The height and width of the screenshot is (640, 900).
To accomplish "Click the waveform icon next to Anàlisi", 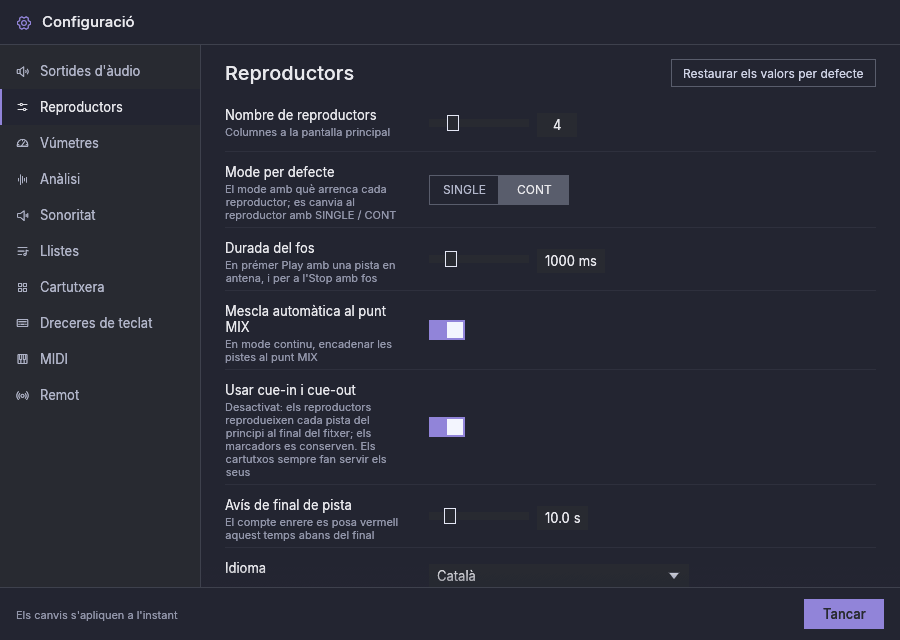I will 22,179.
